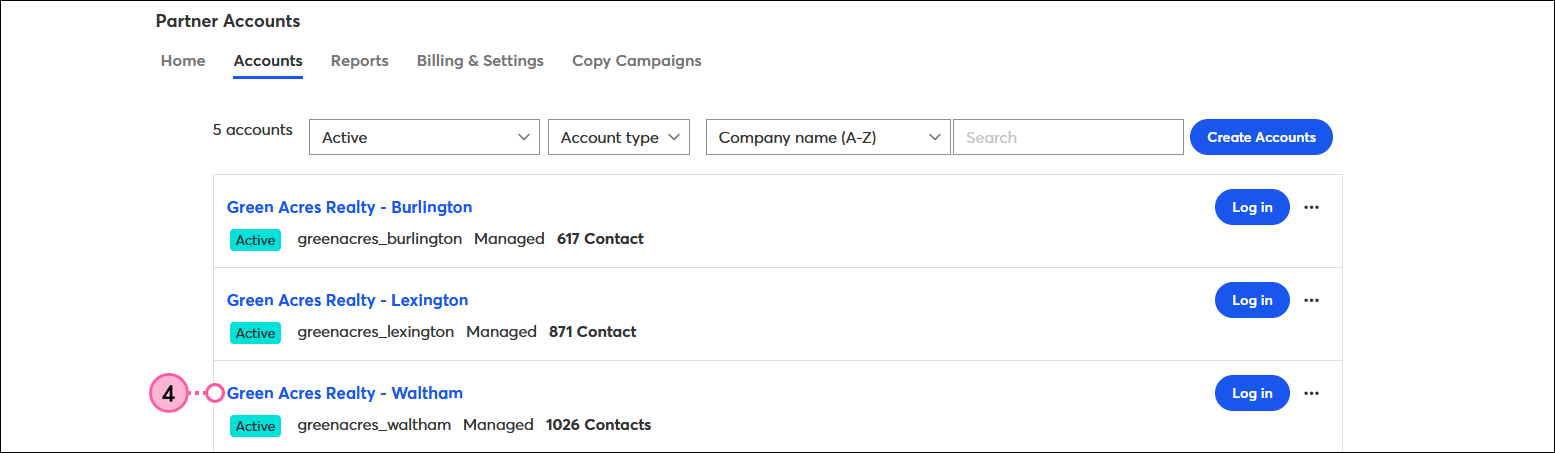Log in to Green Acres Realty - Waltham
This screenshot has width=1555, height=453.
pos(1252,393)
